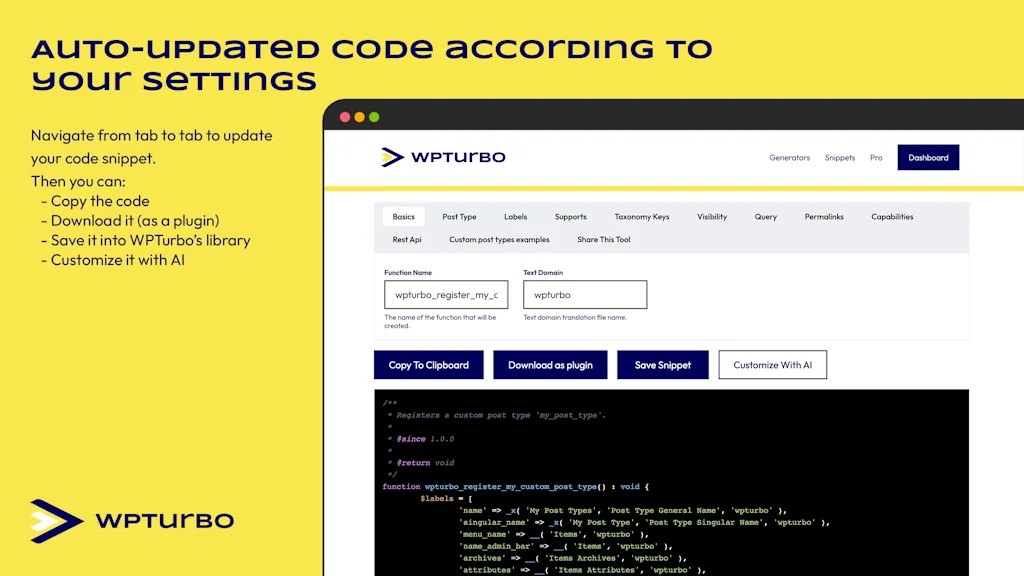Switch to the Capabilities tab
The width and height of the screenshot is (1024, 576).
coord(891,216)
